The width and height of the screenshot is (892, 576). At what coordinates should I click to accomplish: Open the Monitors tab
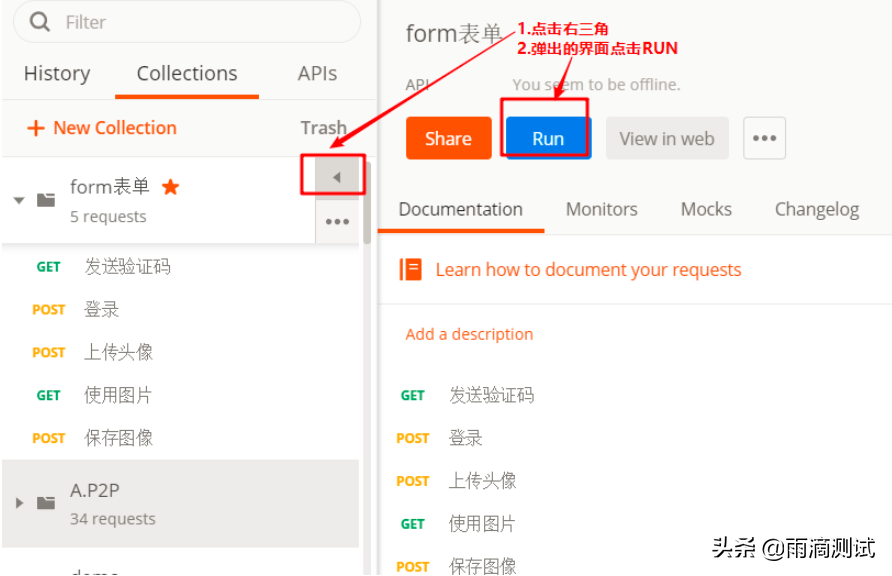(601, 209)
